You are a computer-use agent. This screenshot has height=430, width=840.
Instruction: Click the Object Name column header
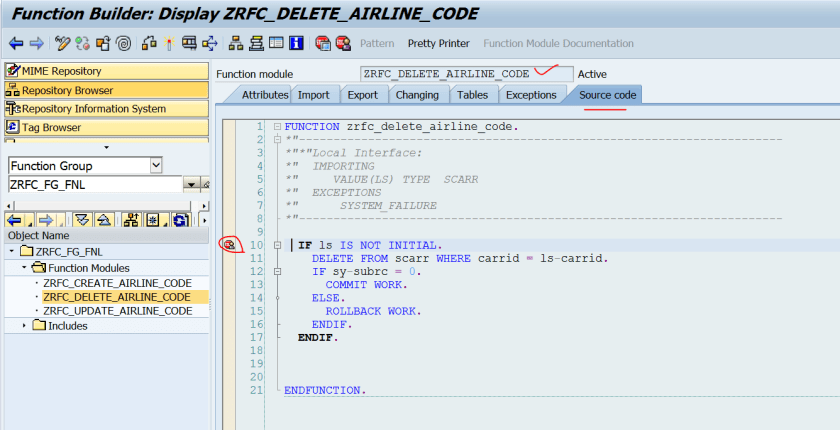tap(107, 235)
